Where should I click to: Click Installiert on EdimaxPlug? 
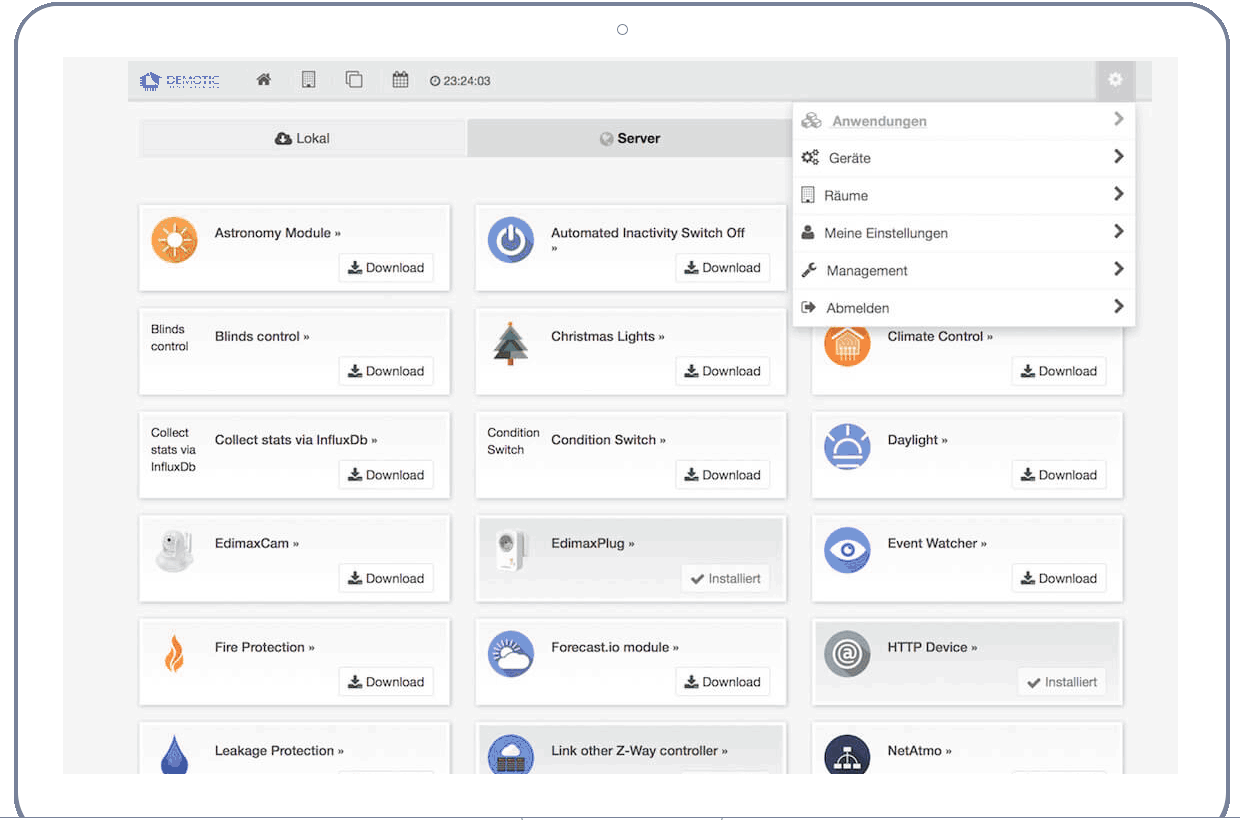(x=726, y=578)
